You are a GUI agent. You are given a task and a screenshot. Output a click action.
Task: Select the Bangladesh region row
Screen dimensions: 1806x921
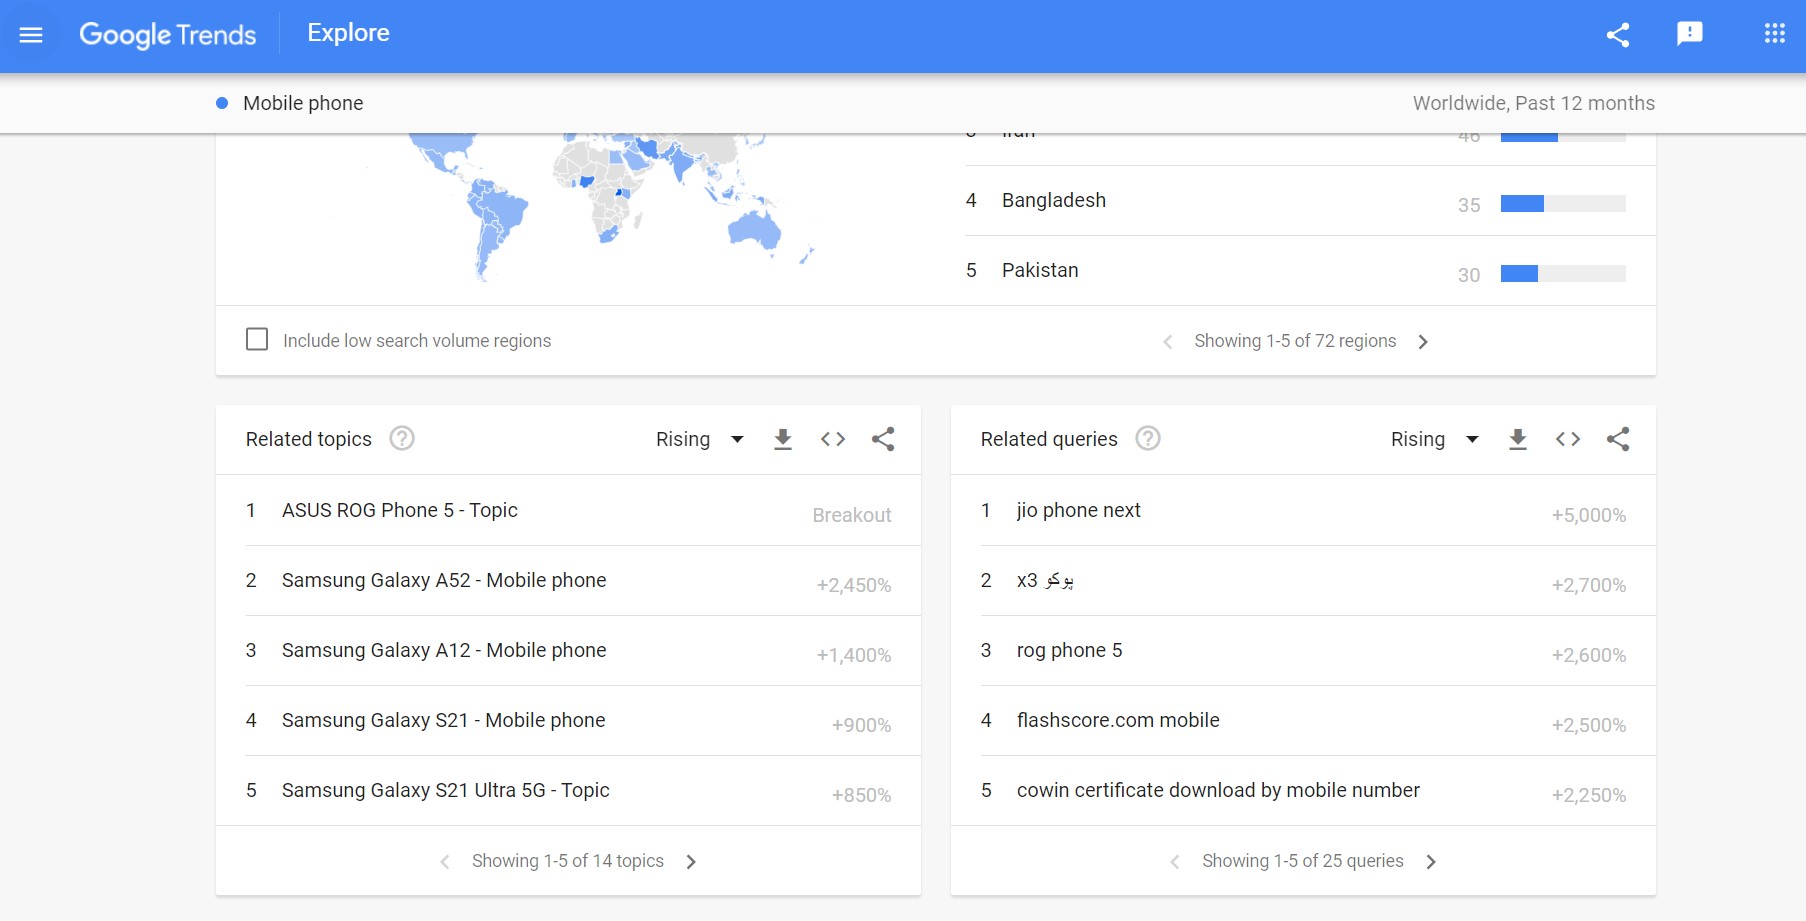tap(1310, 201)
